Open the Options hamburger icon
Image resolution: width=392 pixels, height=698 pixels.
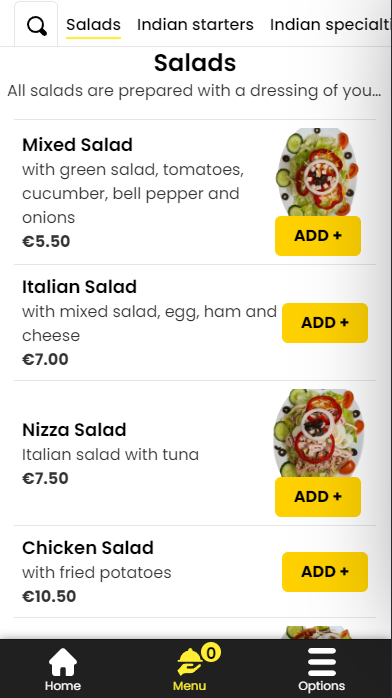tap(322, 662)
